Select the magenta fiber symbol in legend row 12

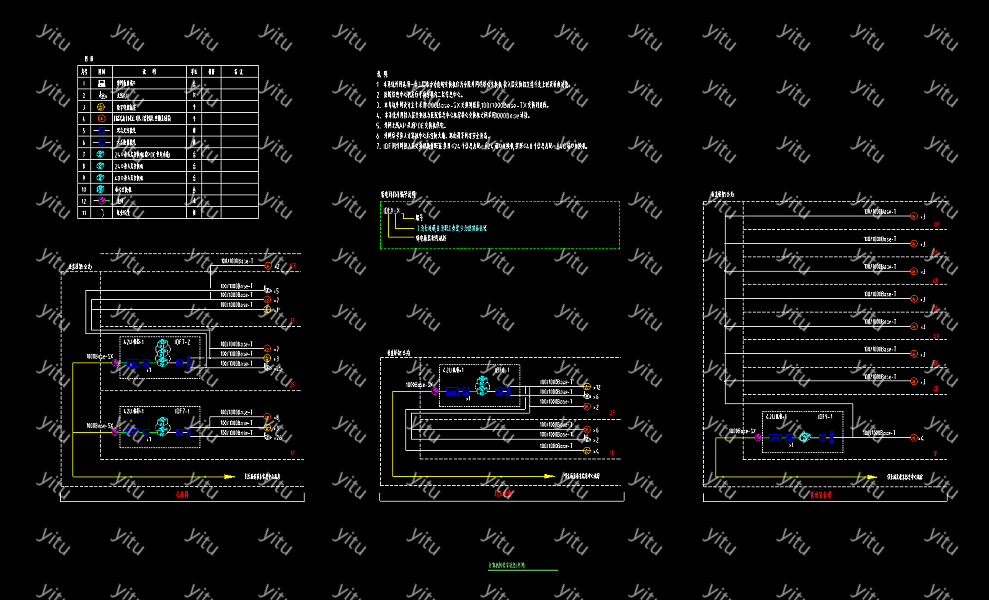click(x=101, y=201)
